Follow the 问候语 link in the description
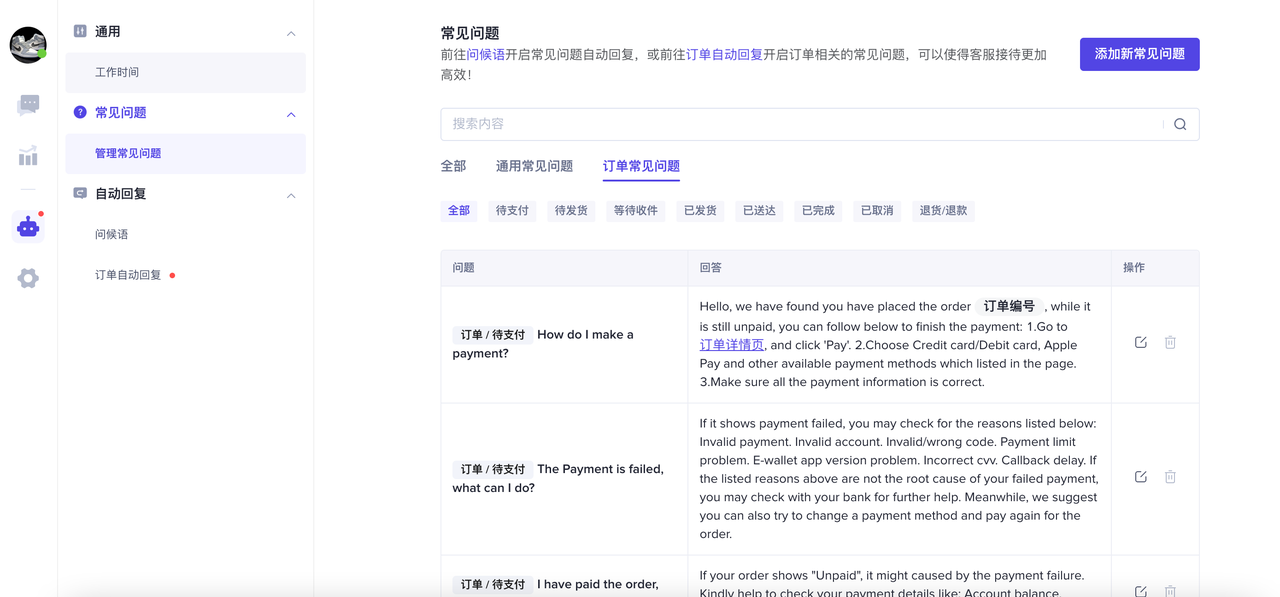1280x597 pixels. (x=486, y=55)
